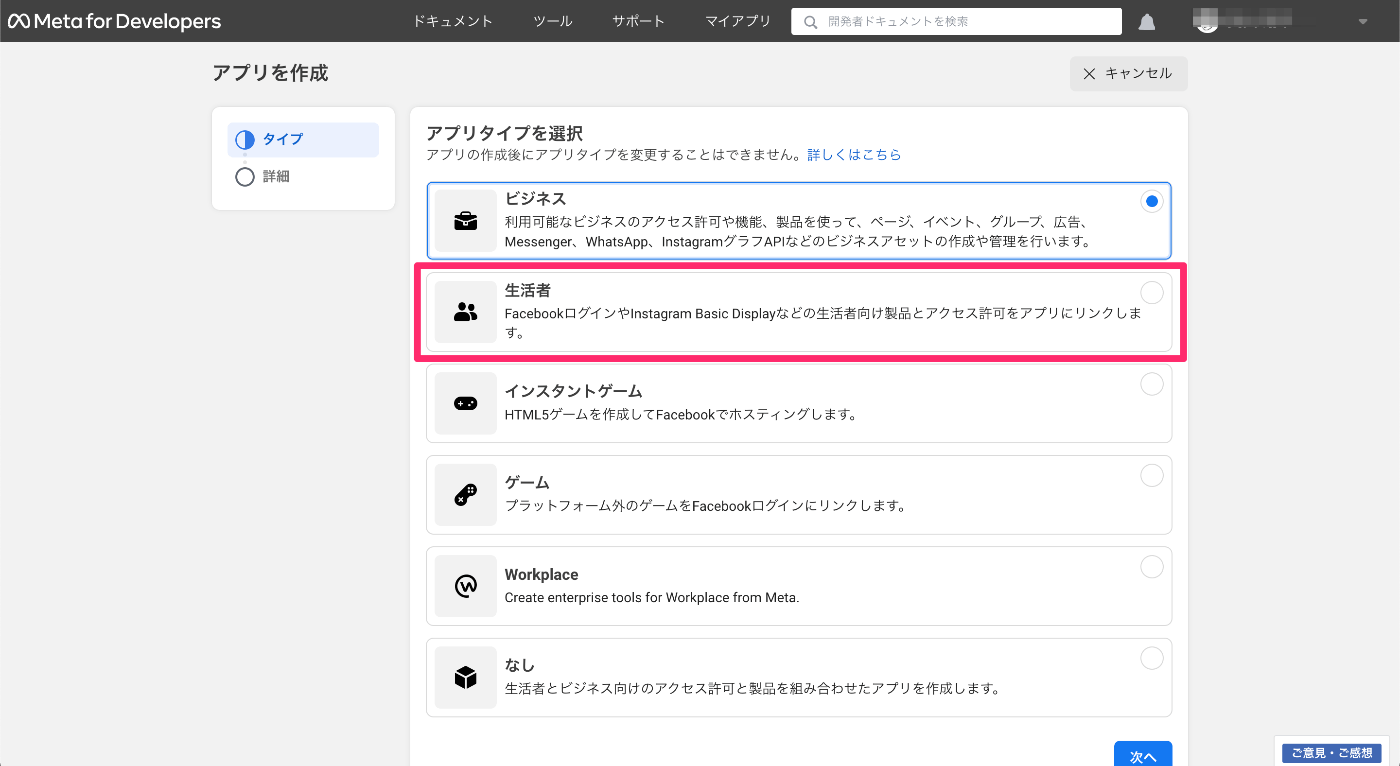This screenshot has width=1400, height=766.
Task: Click the Workplace option title text
Action: 541,574
